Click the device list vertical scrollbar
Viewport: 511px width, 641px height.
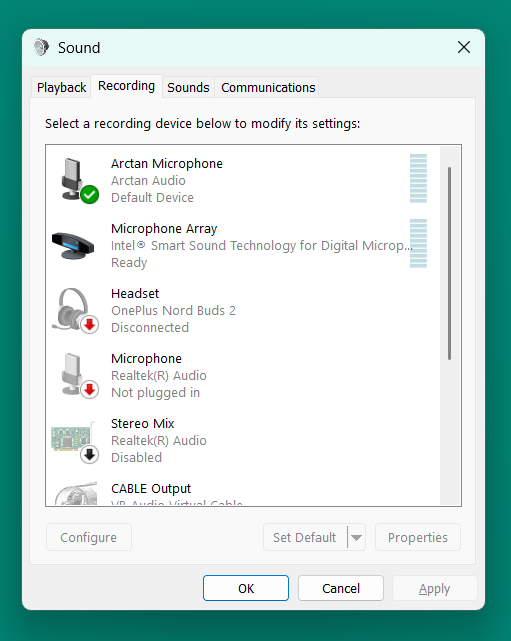(x=449, y=264)
